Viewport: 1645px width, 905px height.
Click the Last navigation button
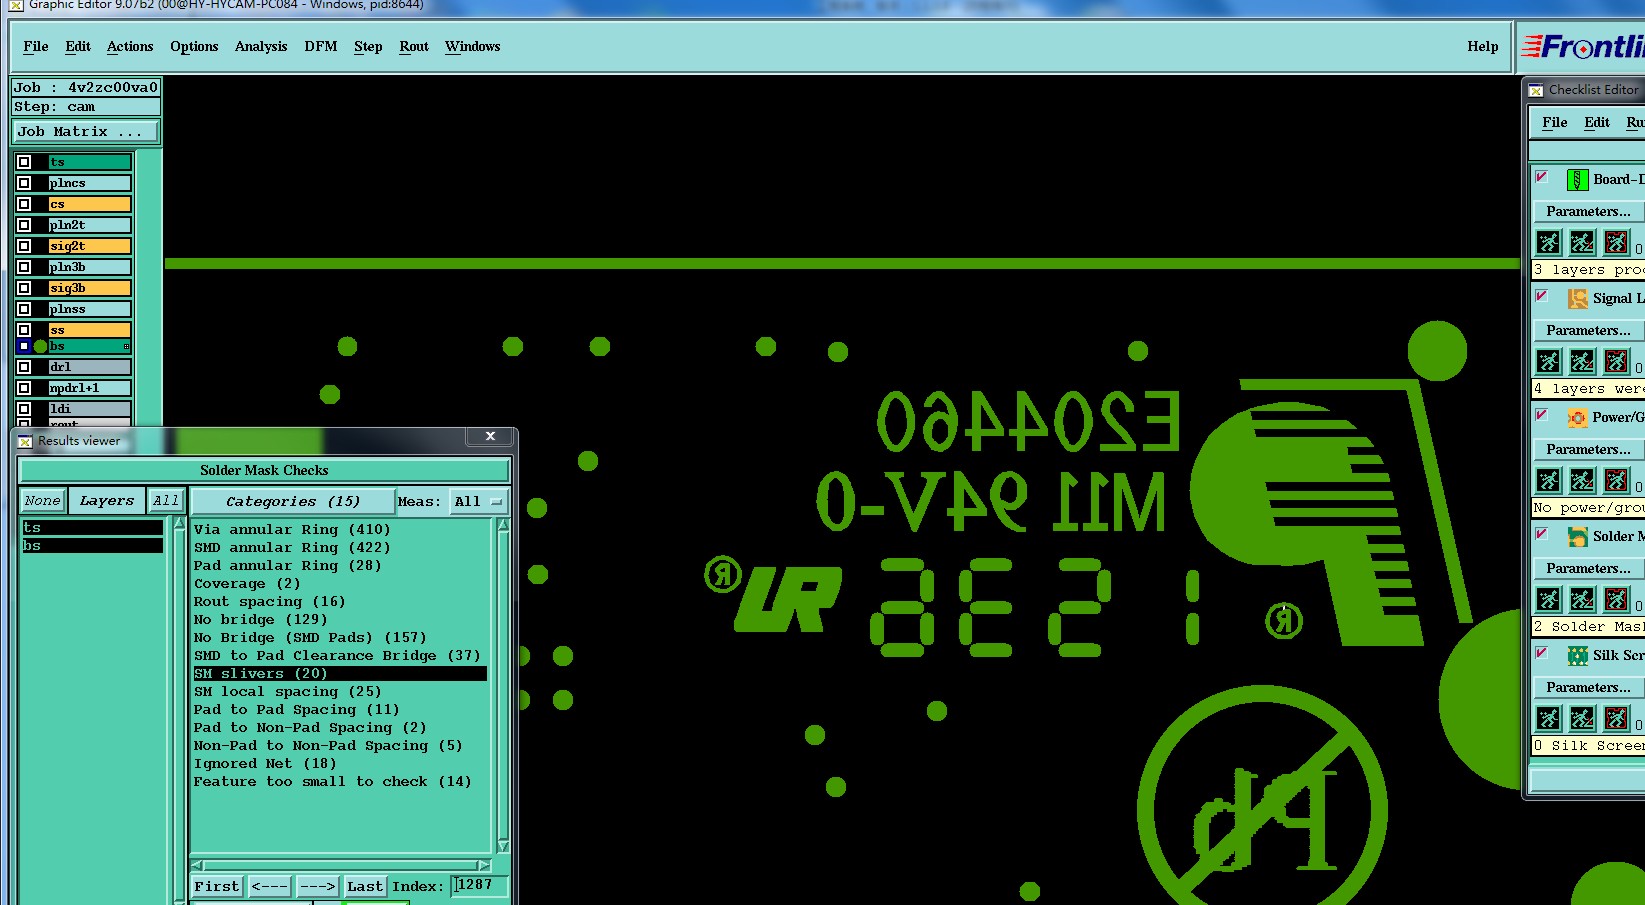(365, 886)
